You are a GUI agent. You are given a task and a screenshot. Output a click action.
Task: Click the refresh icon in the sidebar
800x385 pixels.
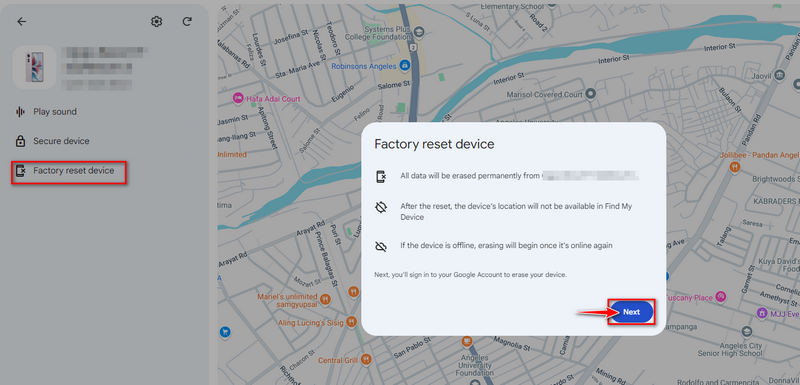187,21
